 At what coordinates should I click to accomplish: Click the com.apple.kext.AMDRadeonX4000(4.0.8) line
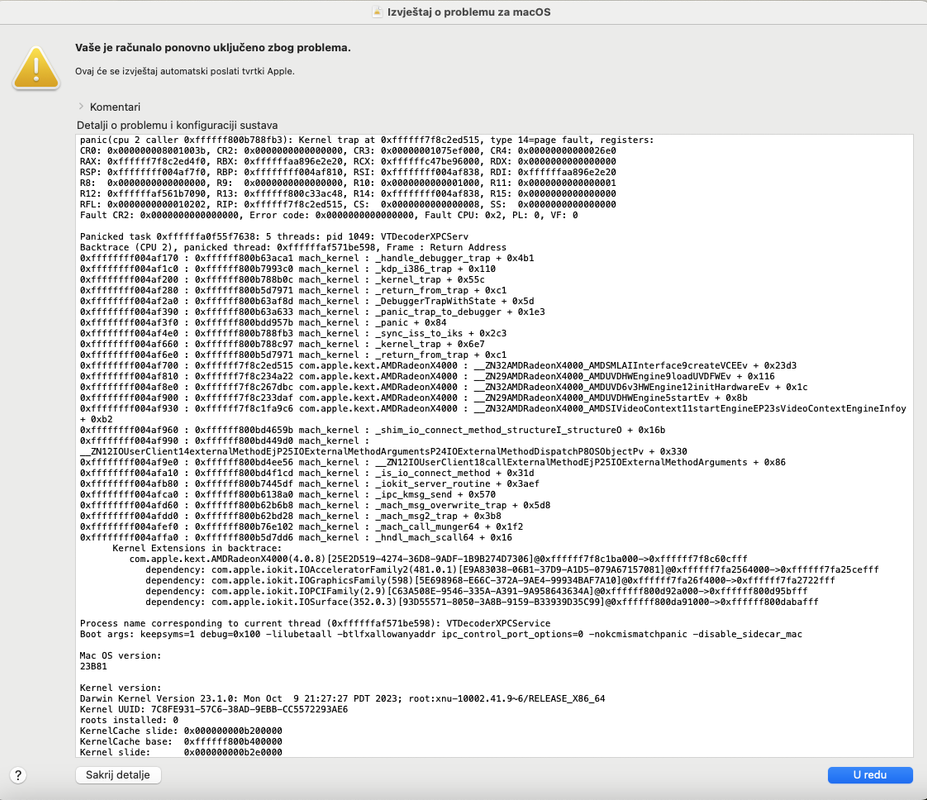(x=438, y=559)
